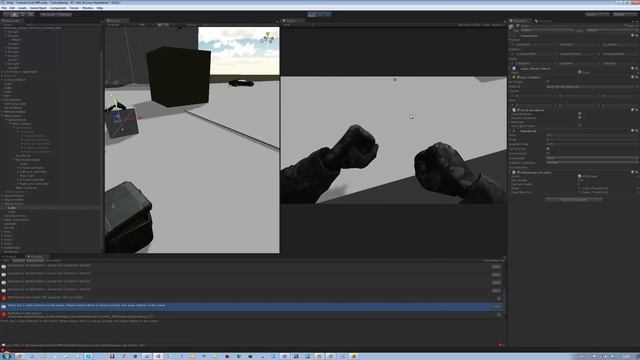Switch to the Project tab
Screen dimensions: 640x360
11,257
